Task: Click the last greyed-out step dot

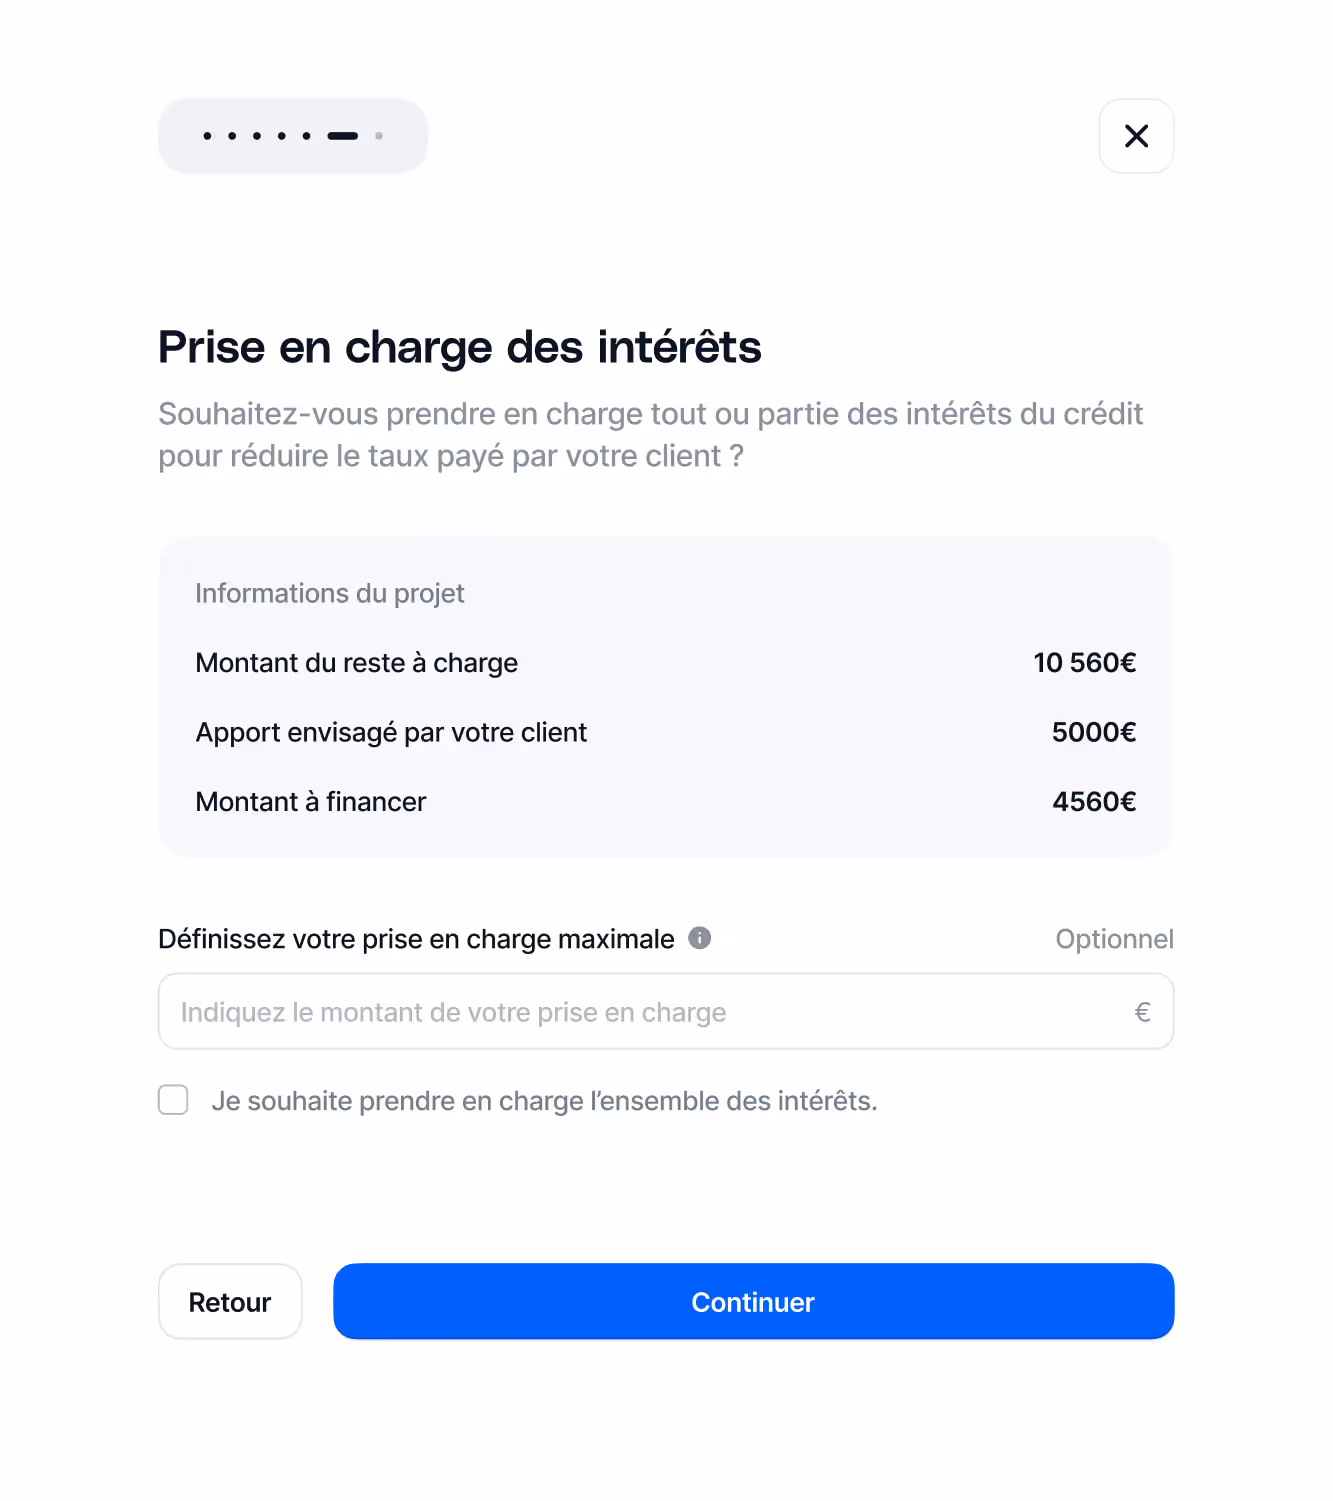Action: [379, 136]
